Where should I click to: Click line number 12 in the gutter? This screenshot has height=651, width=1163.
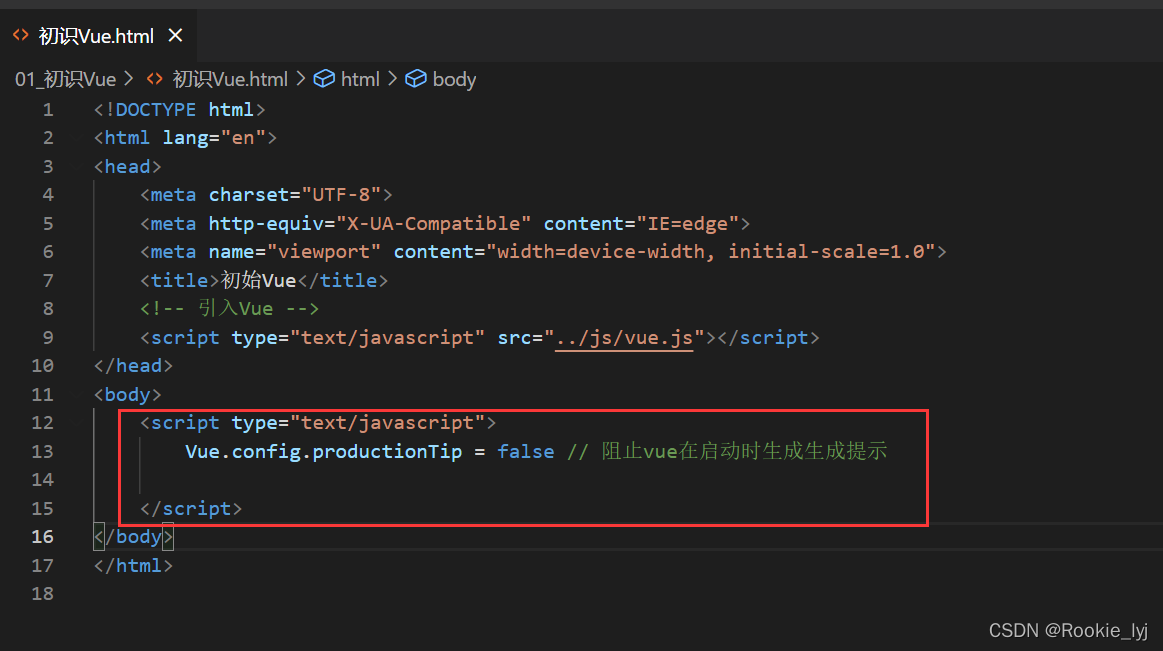42,423
